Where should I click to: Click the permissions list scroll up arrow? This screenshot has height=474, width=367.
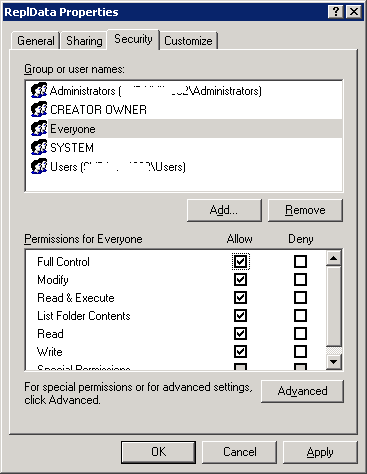(x=334, y=258)
